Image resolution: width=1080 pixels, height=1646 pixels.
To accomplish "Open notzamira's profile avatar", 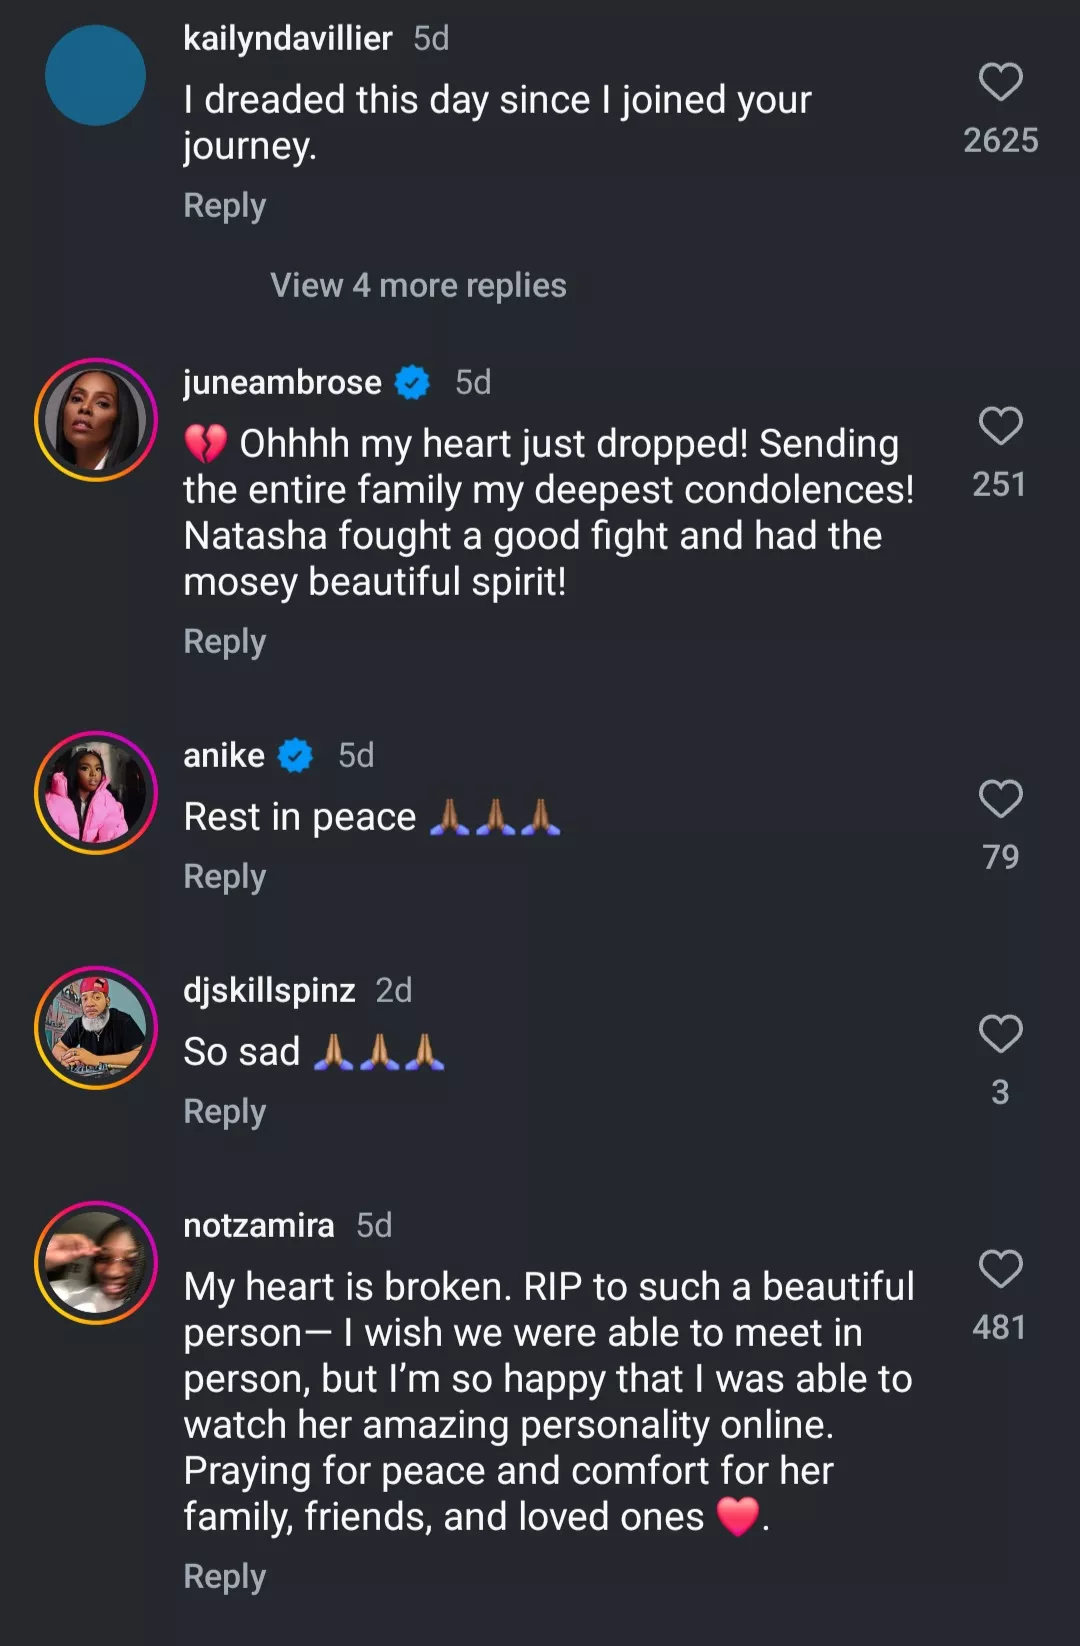I will (96, 1263).
